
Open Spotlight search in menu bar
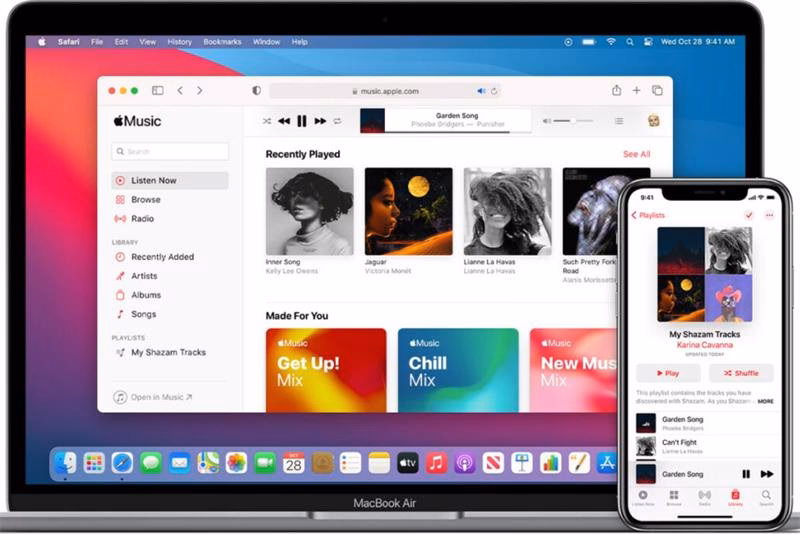coord(630,42)
